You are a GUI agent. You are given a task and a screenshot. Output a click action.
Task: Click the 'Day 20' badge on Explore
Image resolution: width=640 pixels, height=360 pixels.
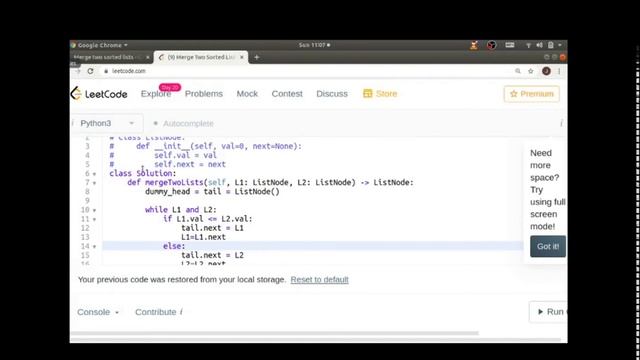click(170, 87)
